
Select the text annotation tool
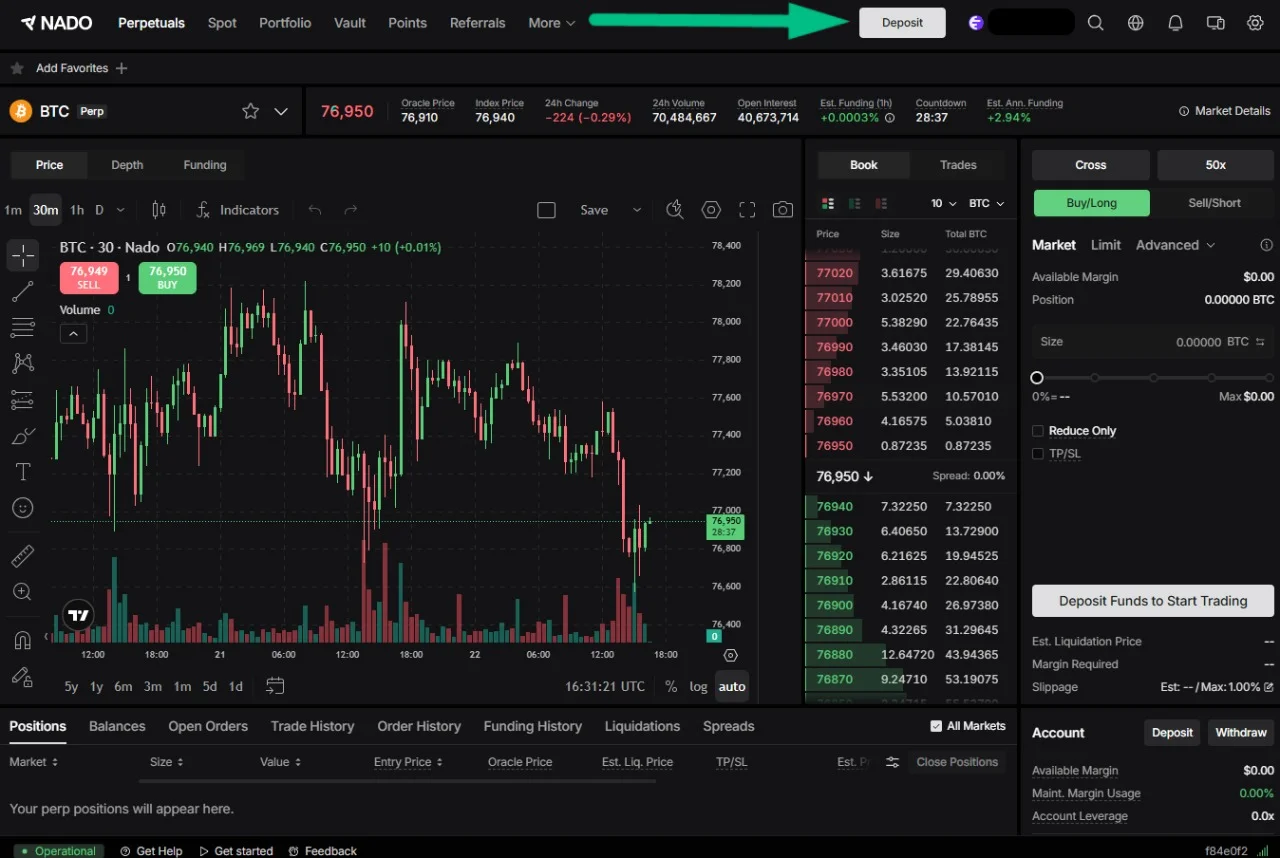(x=22, y=472)
